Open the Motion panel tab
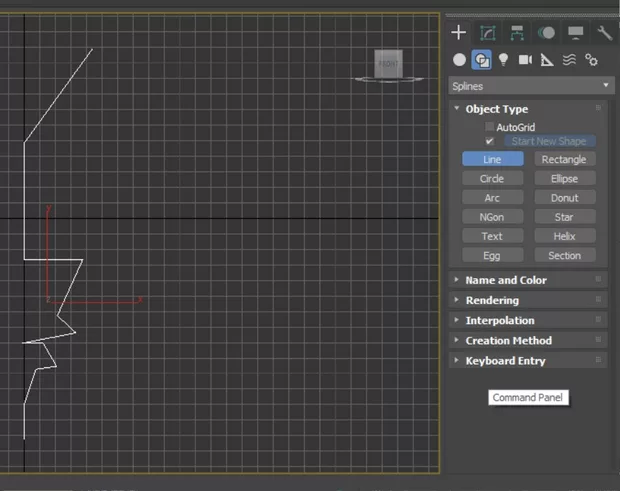This screenshot has width=620, height=491. tap(546, 33)
